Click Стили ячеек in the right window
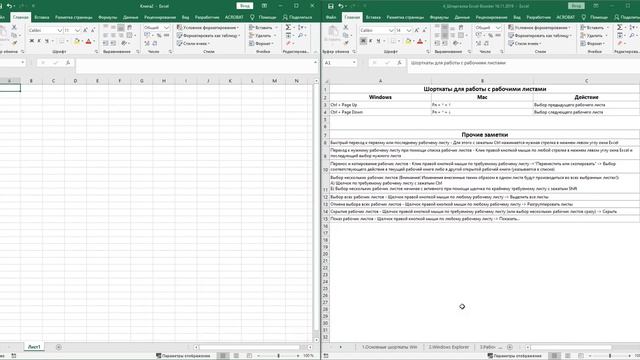Screen dimensions: 640x360 coord(525,43)
